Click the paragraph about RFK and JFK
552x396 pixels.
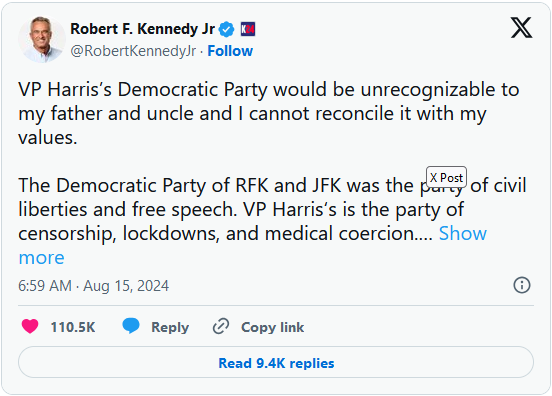272,210
